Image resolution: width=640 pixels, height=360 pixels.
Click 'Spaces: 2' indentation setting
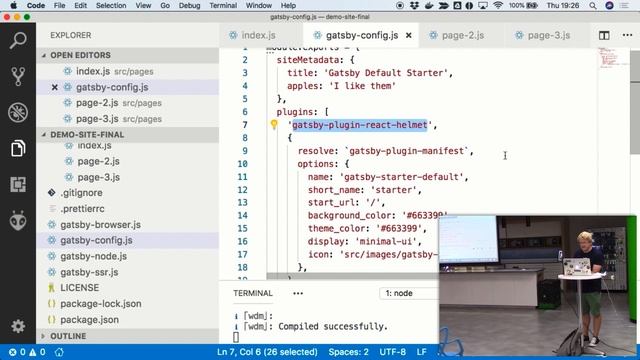point(348,352)
